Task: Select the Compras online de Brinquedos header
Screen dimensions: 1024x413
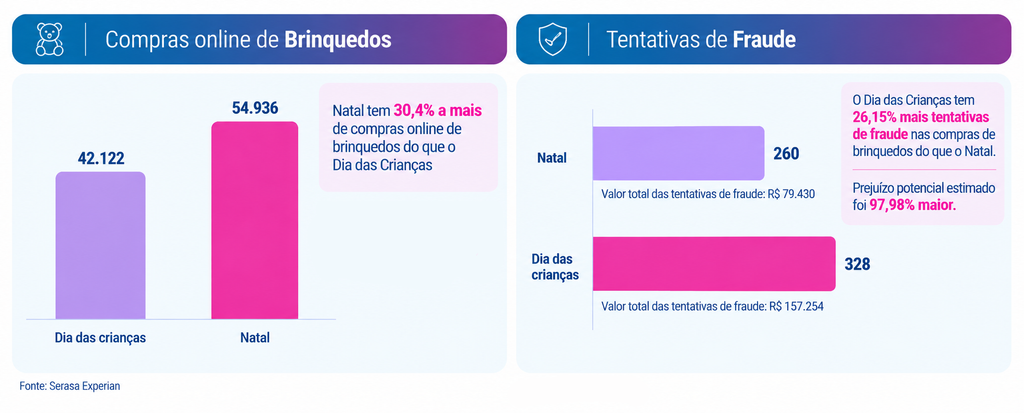Action: pyautogui.click(x=259, y=39)
